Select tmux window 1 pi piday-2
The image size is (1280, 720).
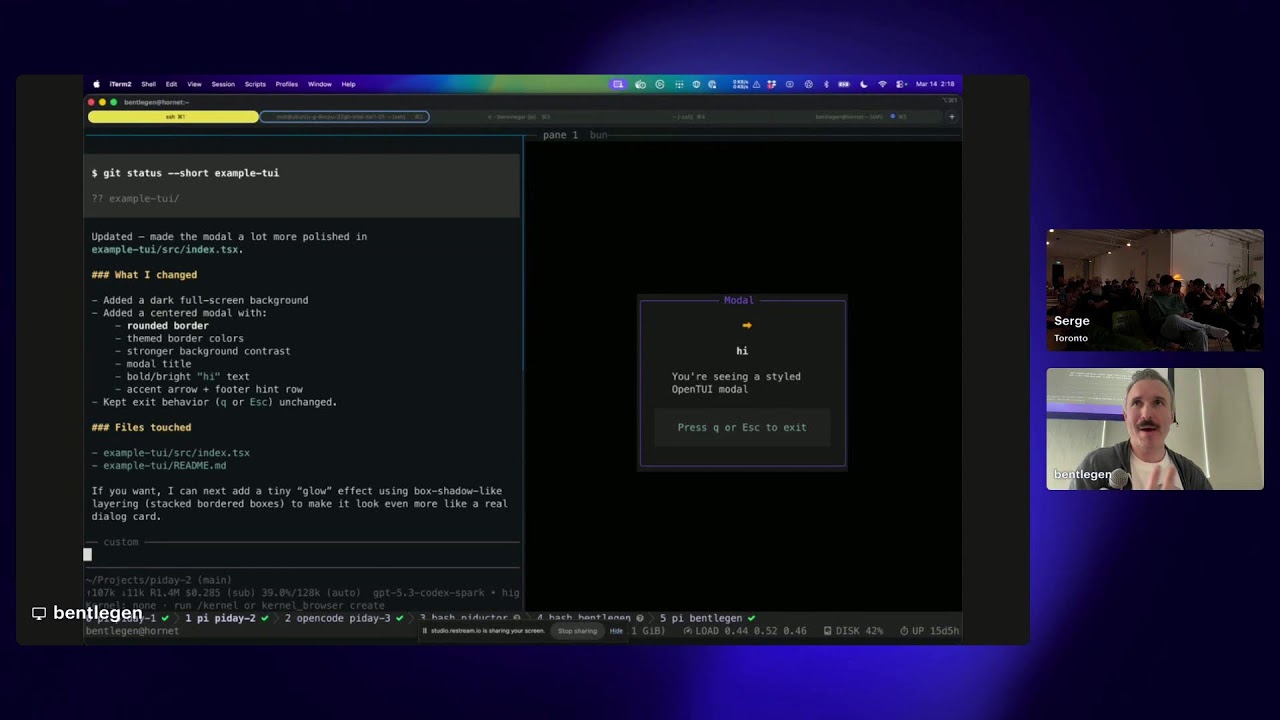pyautogui.click(x=227, y=618)
